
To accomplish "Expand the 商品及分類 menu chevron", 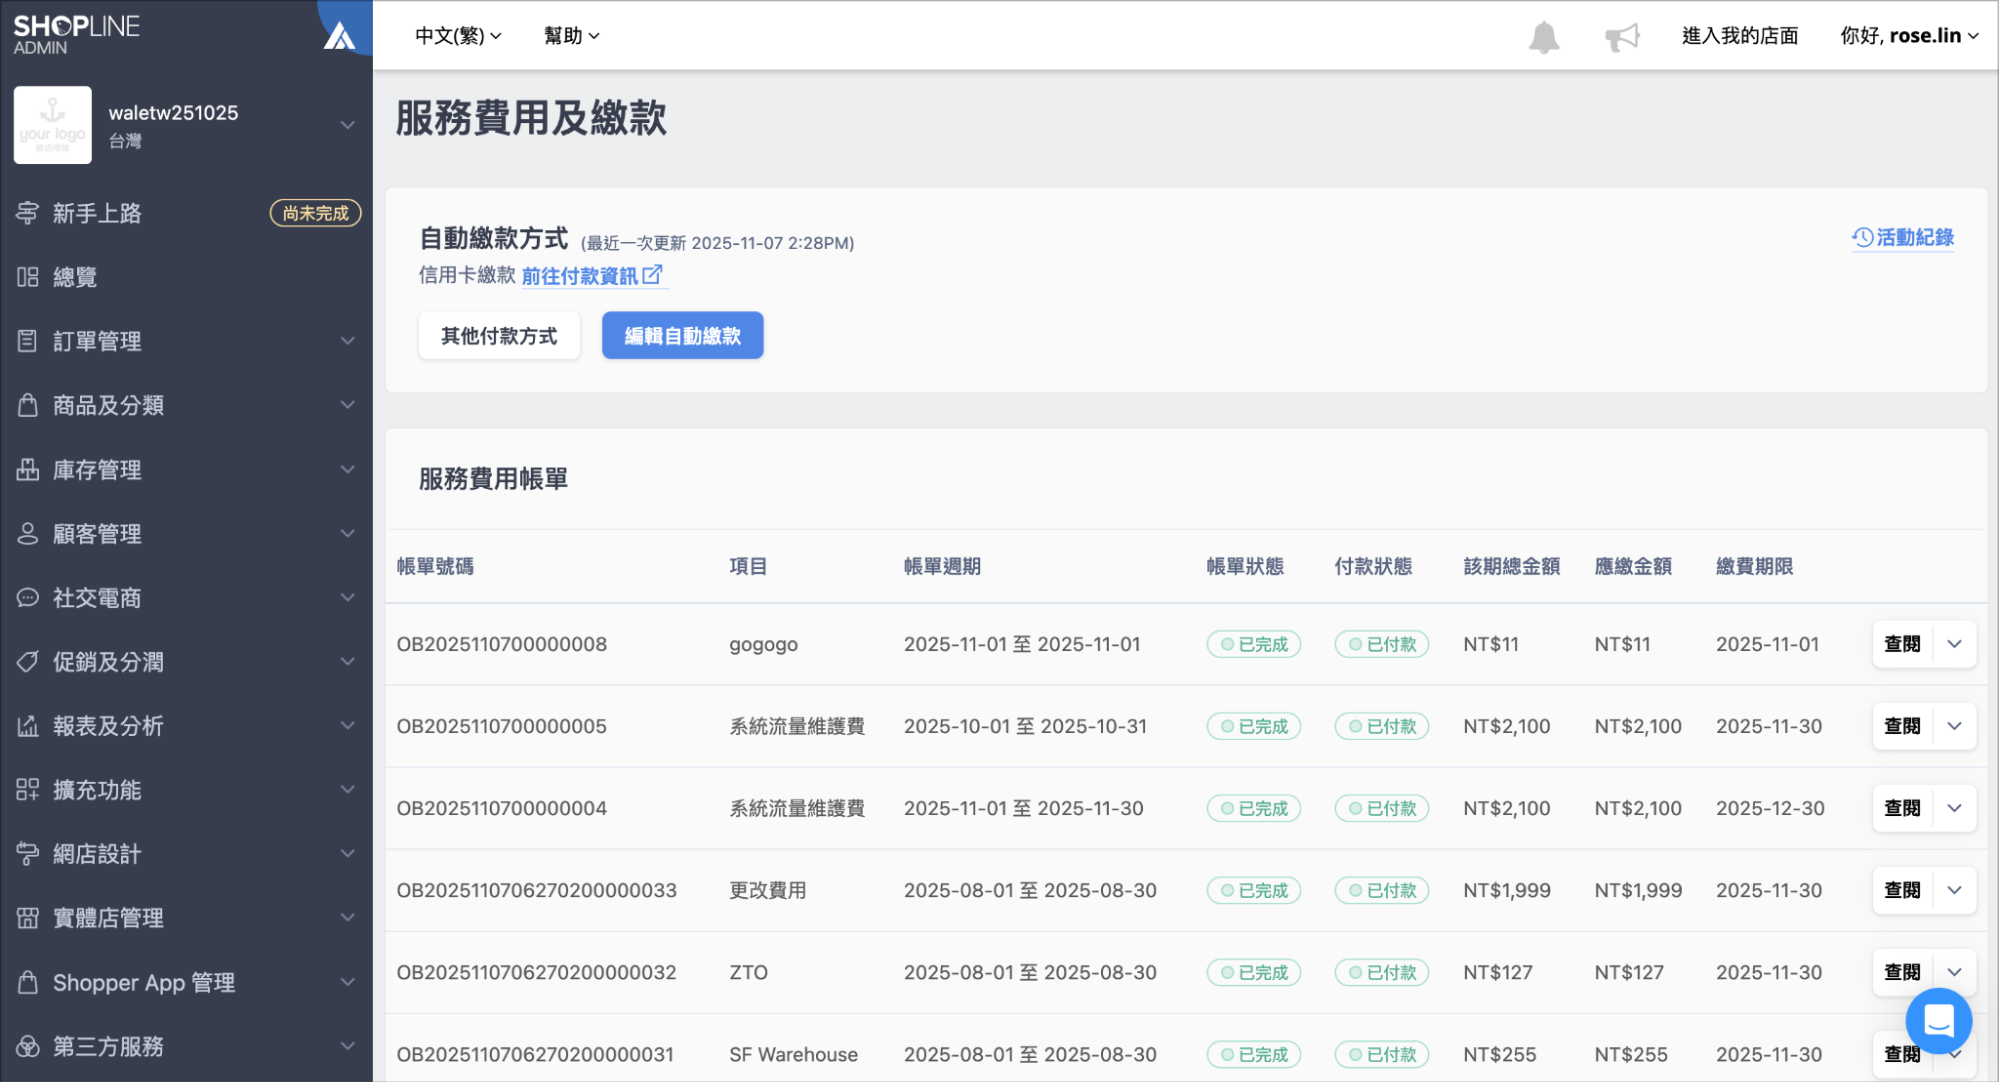I will click(x=347, y=405).
